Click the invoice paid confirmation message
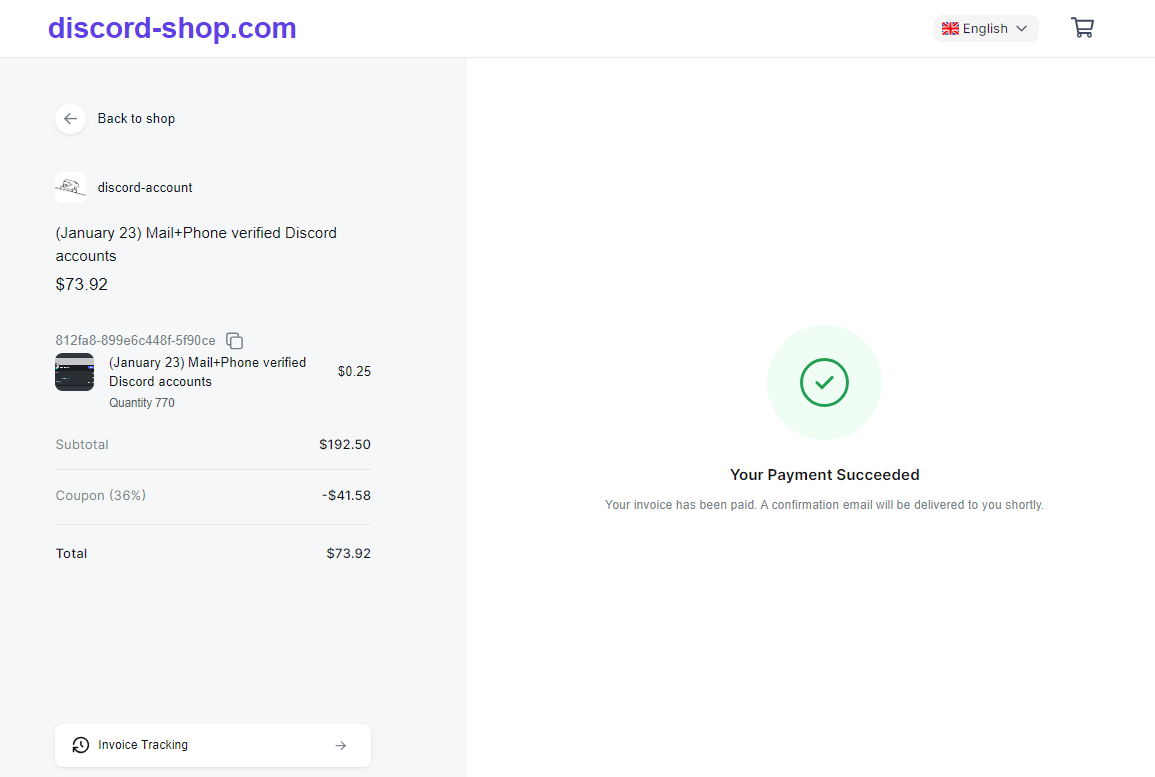The width and height of the screenshot is (1155, 777). 824,505
